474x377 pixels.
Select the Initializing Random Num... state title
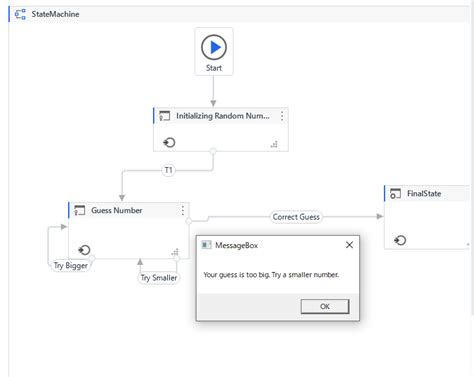click(223, 116)
